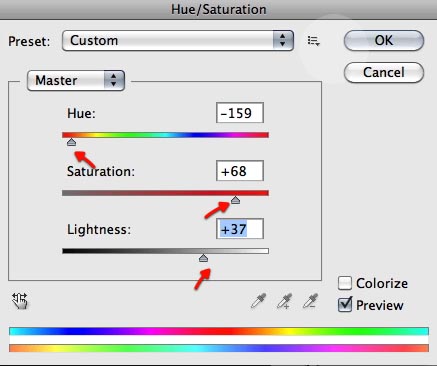Select the plain Eyedropper tool
This screenshot has height=366, width=437.
point(258,301)
